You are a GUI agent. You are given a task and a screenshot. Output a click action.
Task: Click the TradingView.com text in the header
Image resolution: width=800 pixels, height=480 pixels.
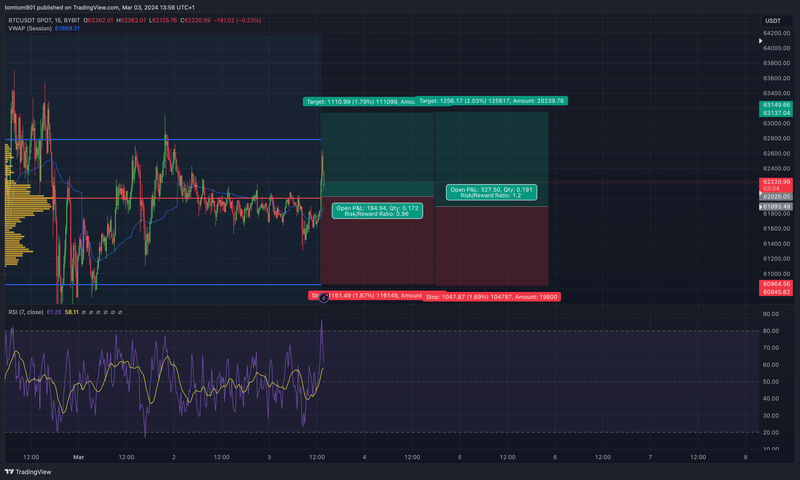pyautogui.click(x=96, y=8)
